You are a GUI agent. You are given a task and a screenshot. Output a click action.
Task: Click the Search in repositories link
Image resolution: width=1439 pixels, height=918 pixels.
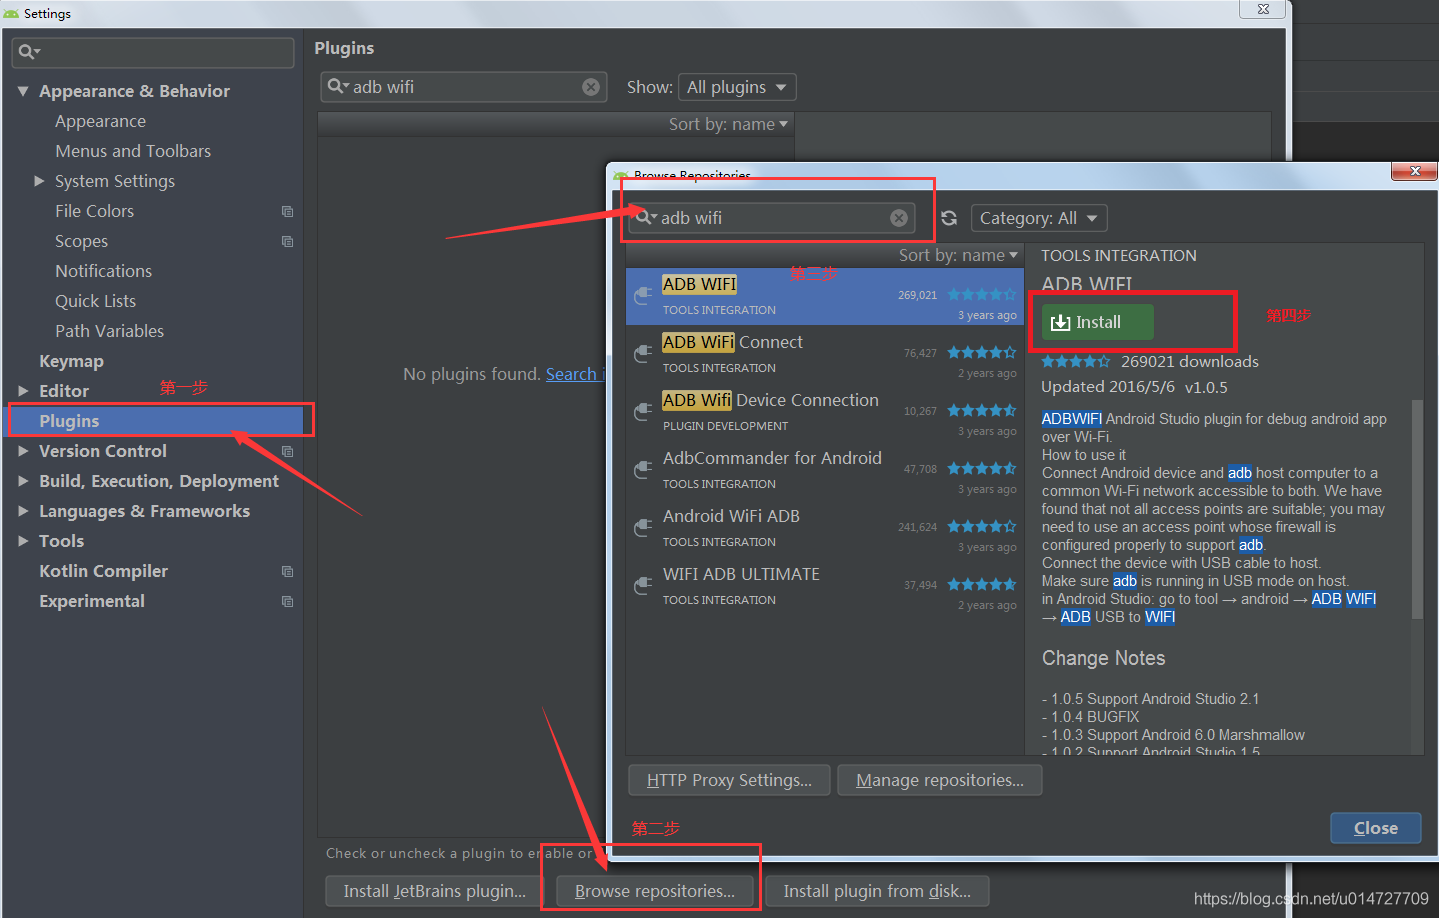coord(574,374)
